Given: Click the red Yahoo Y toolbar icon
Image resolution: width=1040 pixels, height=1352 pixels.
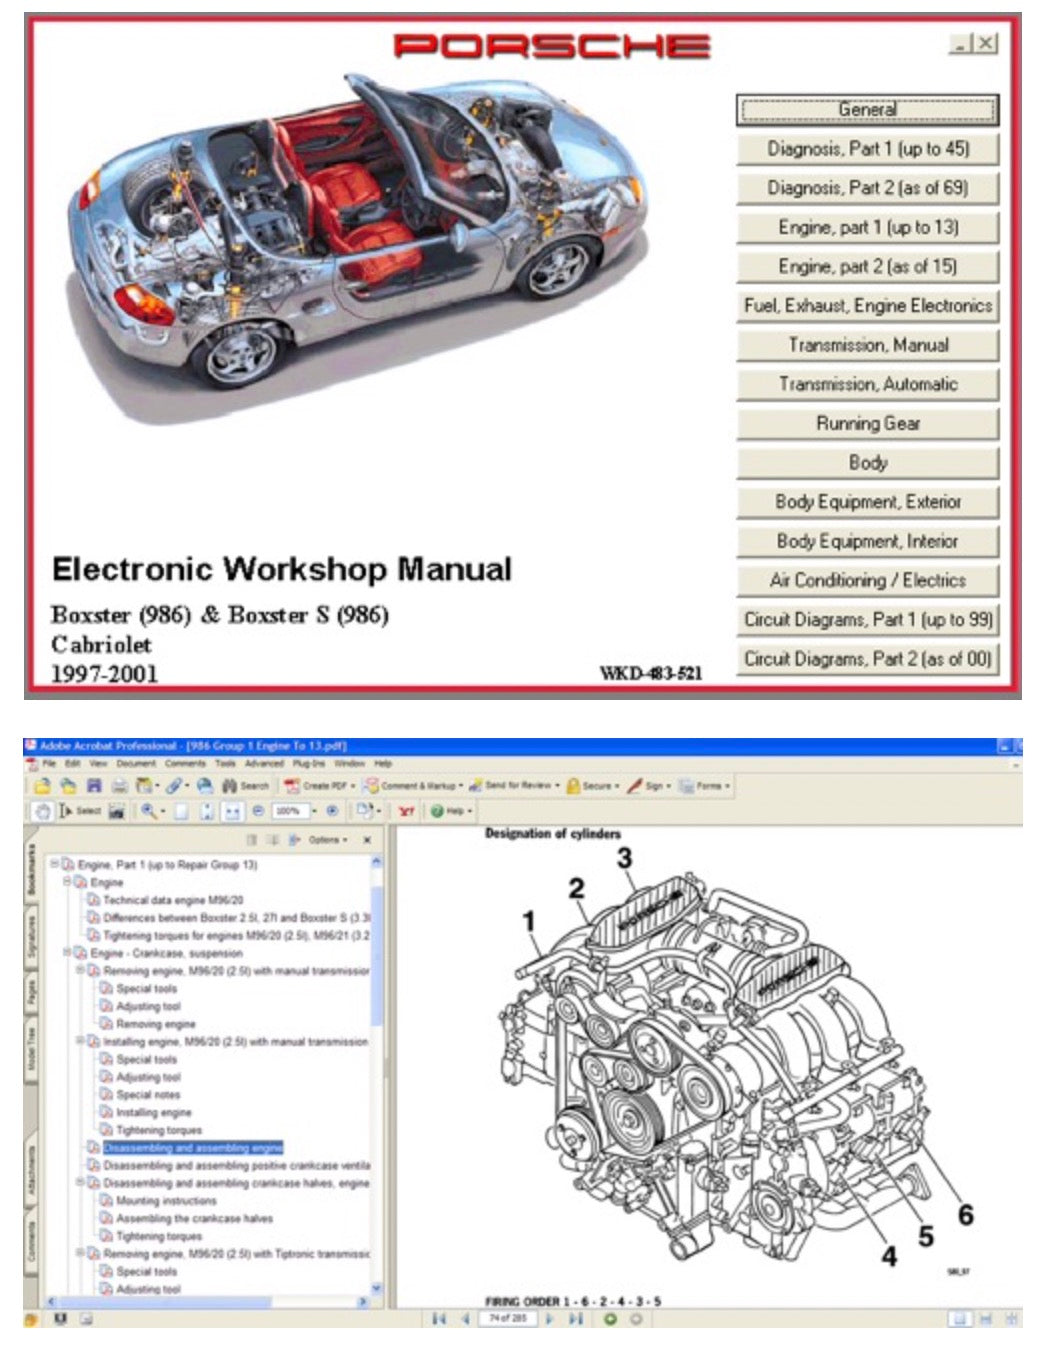Looking at the screenshot, I should pyautogui.click(x=406, y=811).
